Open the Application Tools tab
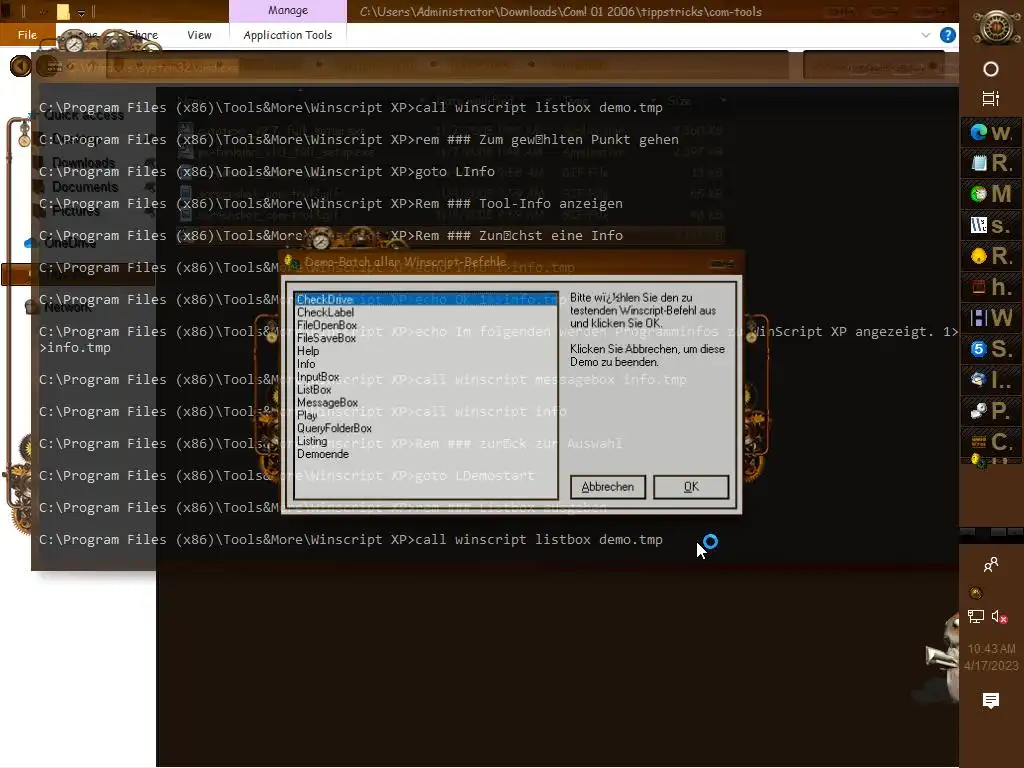 [x=287, y=35]
